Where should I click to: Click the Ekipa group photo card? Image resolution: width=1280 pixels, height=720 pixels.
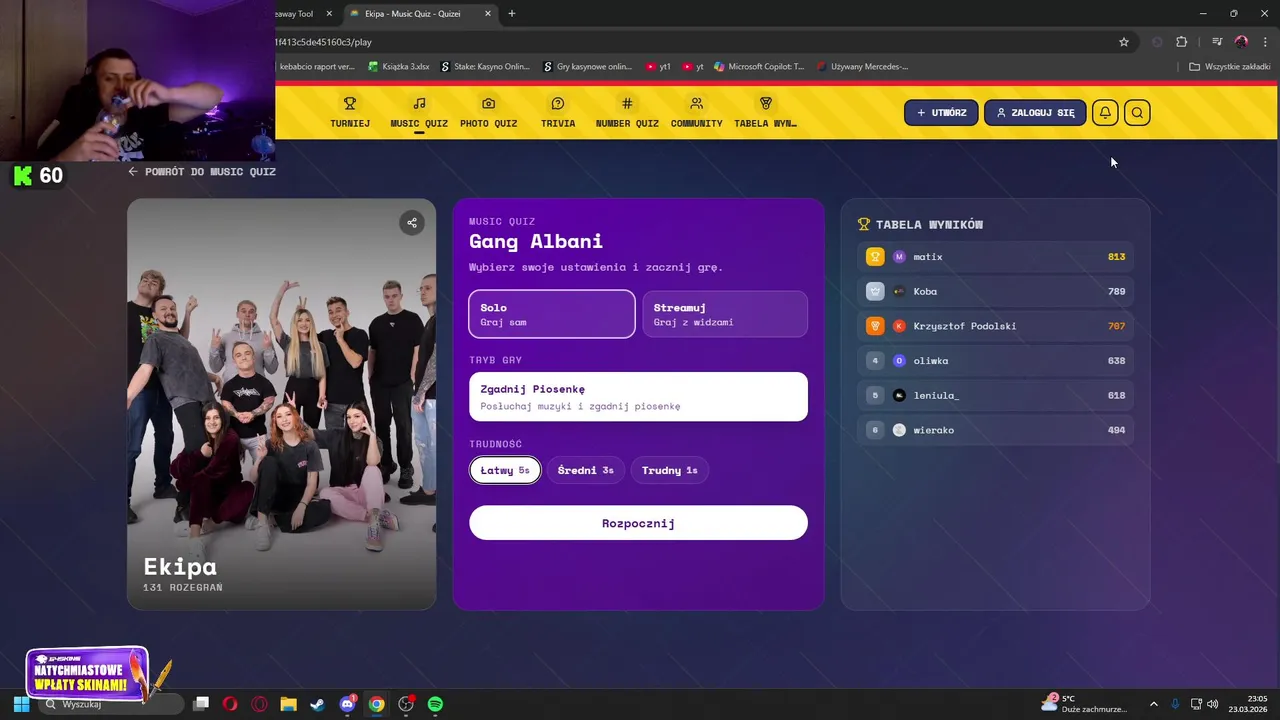coord(282,404)
